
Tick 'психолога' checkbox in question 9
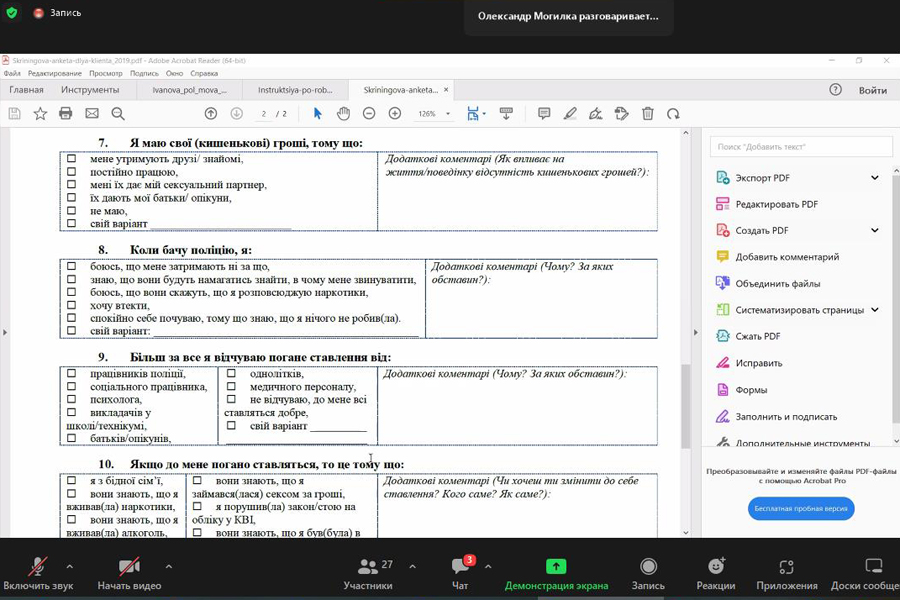(x=71, y=400)
